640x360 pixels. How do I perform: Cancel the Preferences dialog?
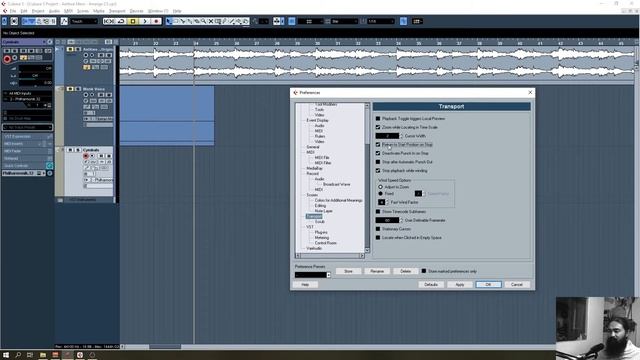(517, 284)
